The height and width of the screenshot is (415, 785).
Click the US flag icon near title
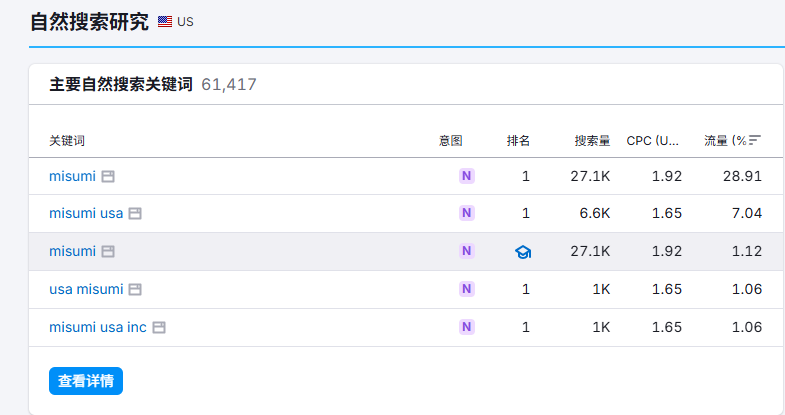[165, 22]
